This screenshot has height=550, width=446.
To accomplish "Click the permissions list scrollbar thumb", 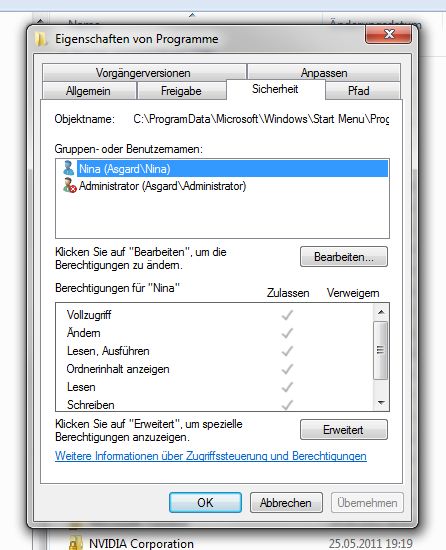I will pyautogui.click(x=380, y=350).
